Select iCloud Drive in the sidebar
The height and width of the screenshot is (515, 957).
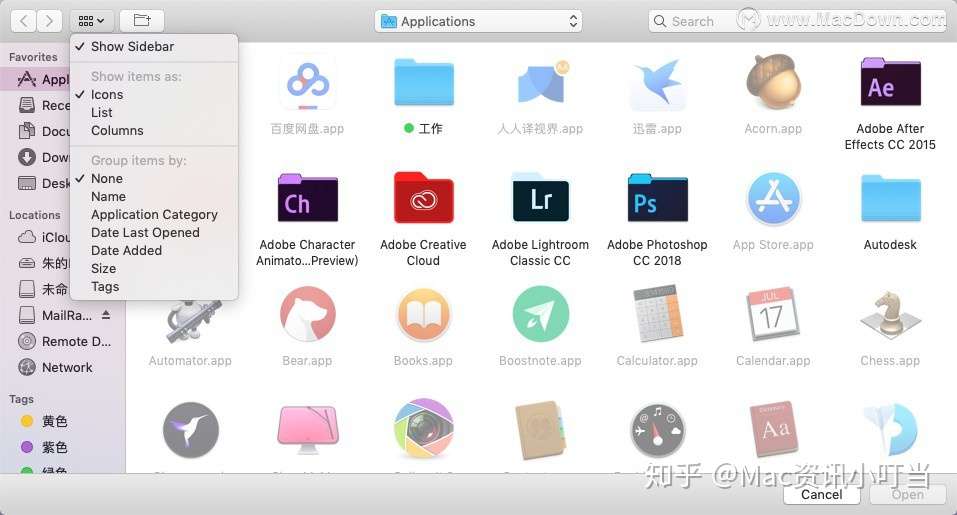(37, 237)
